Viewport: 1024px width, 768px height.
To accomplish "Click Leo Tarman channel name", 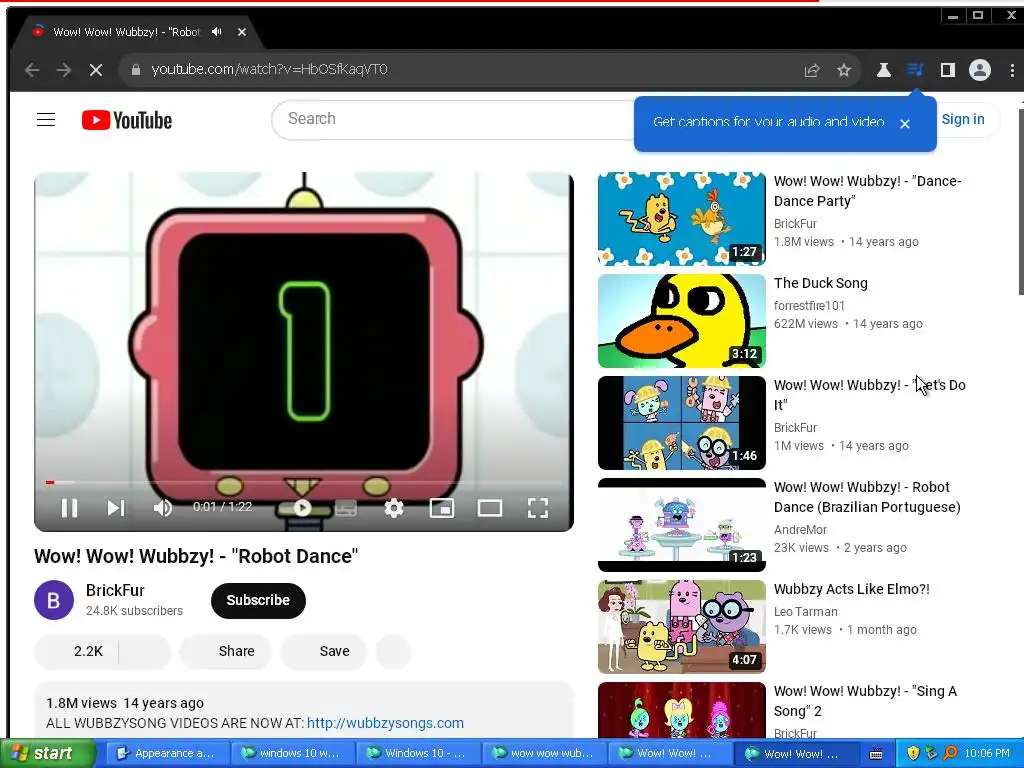I will point(805,612).
